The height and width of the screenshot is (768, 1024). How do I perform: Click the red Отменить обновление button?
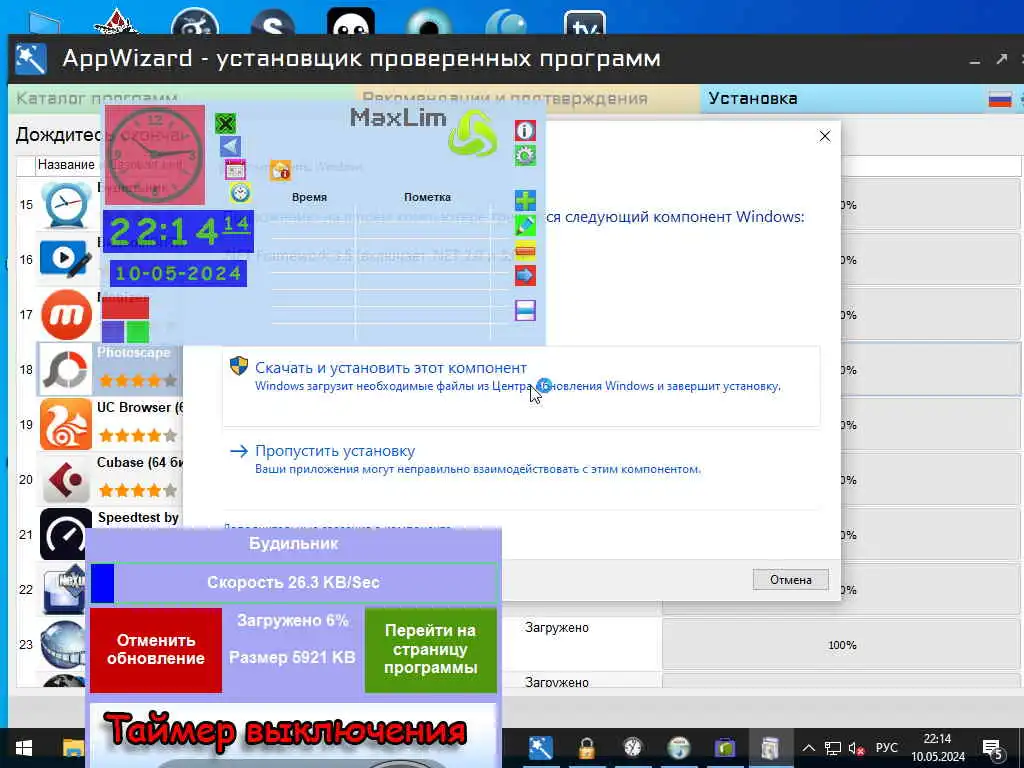[155, 650]
